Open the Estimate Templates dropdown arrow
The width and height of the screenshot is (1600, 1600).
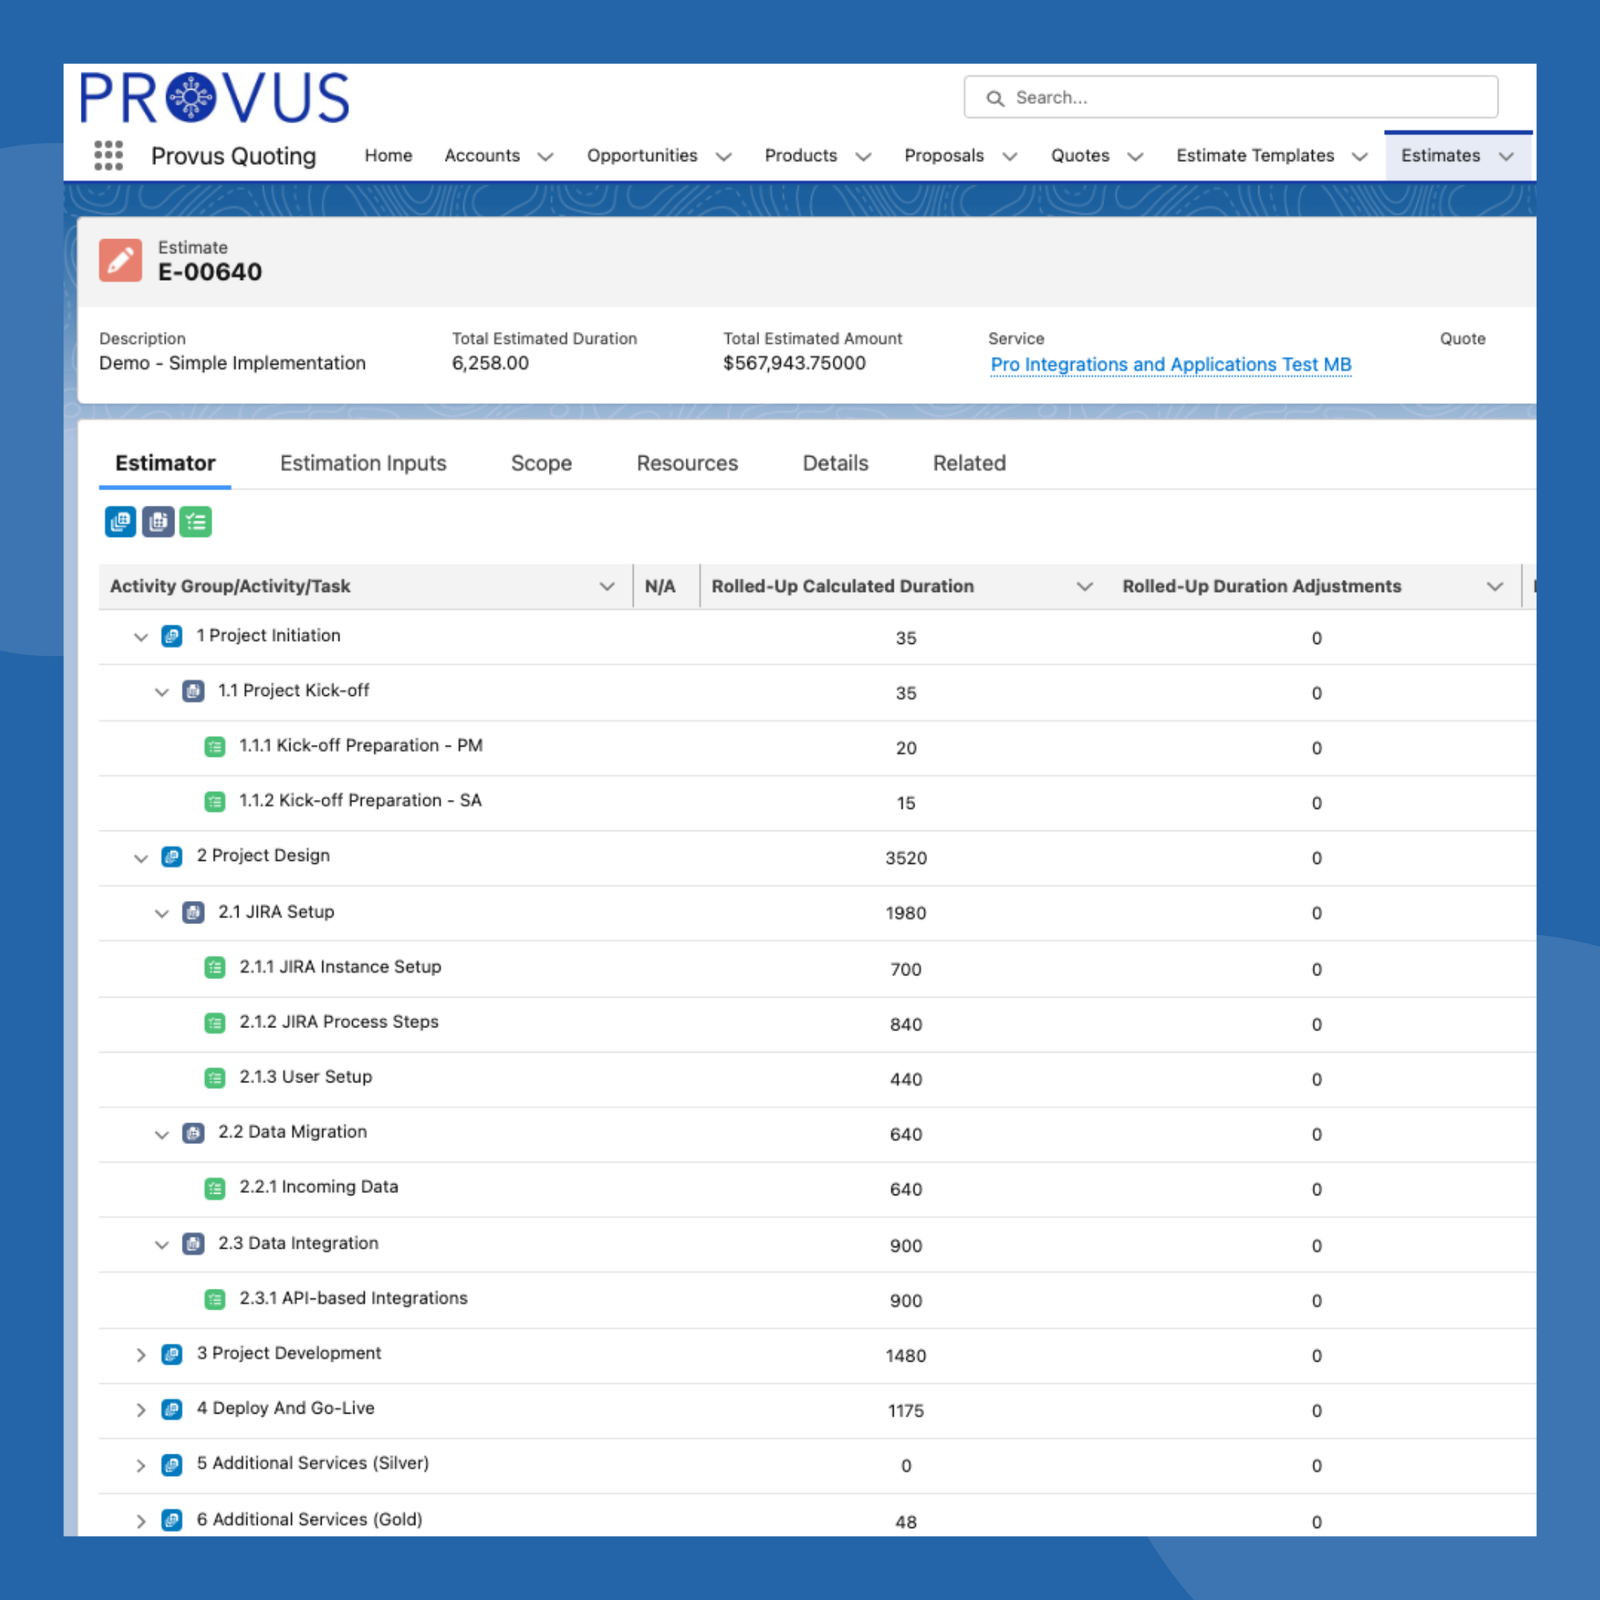point(1360,157)
